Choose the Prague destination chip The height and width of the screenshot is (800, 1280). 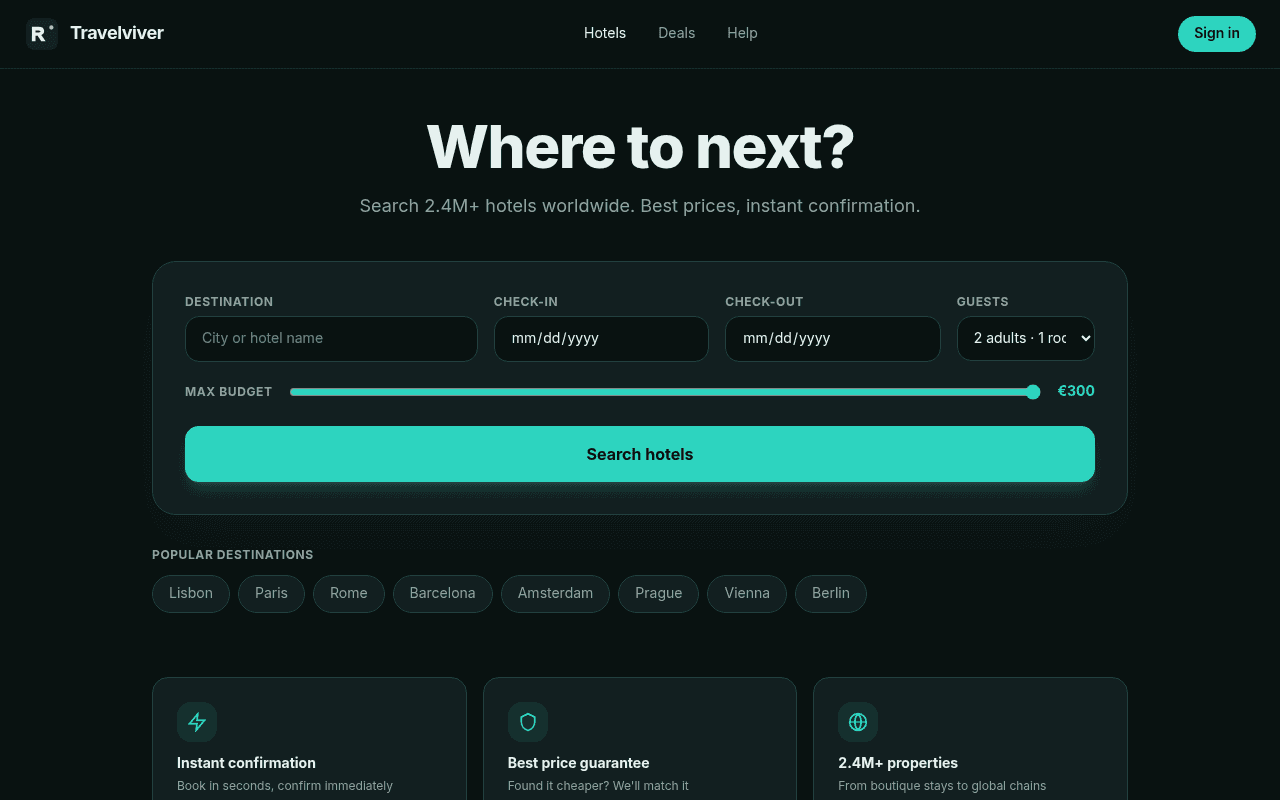658,593
